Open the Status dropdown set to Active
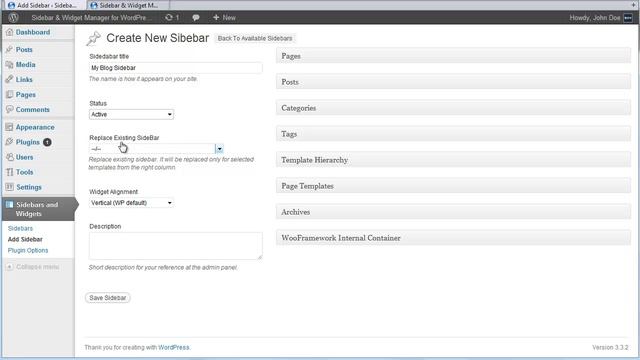 131,114
